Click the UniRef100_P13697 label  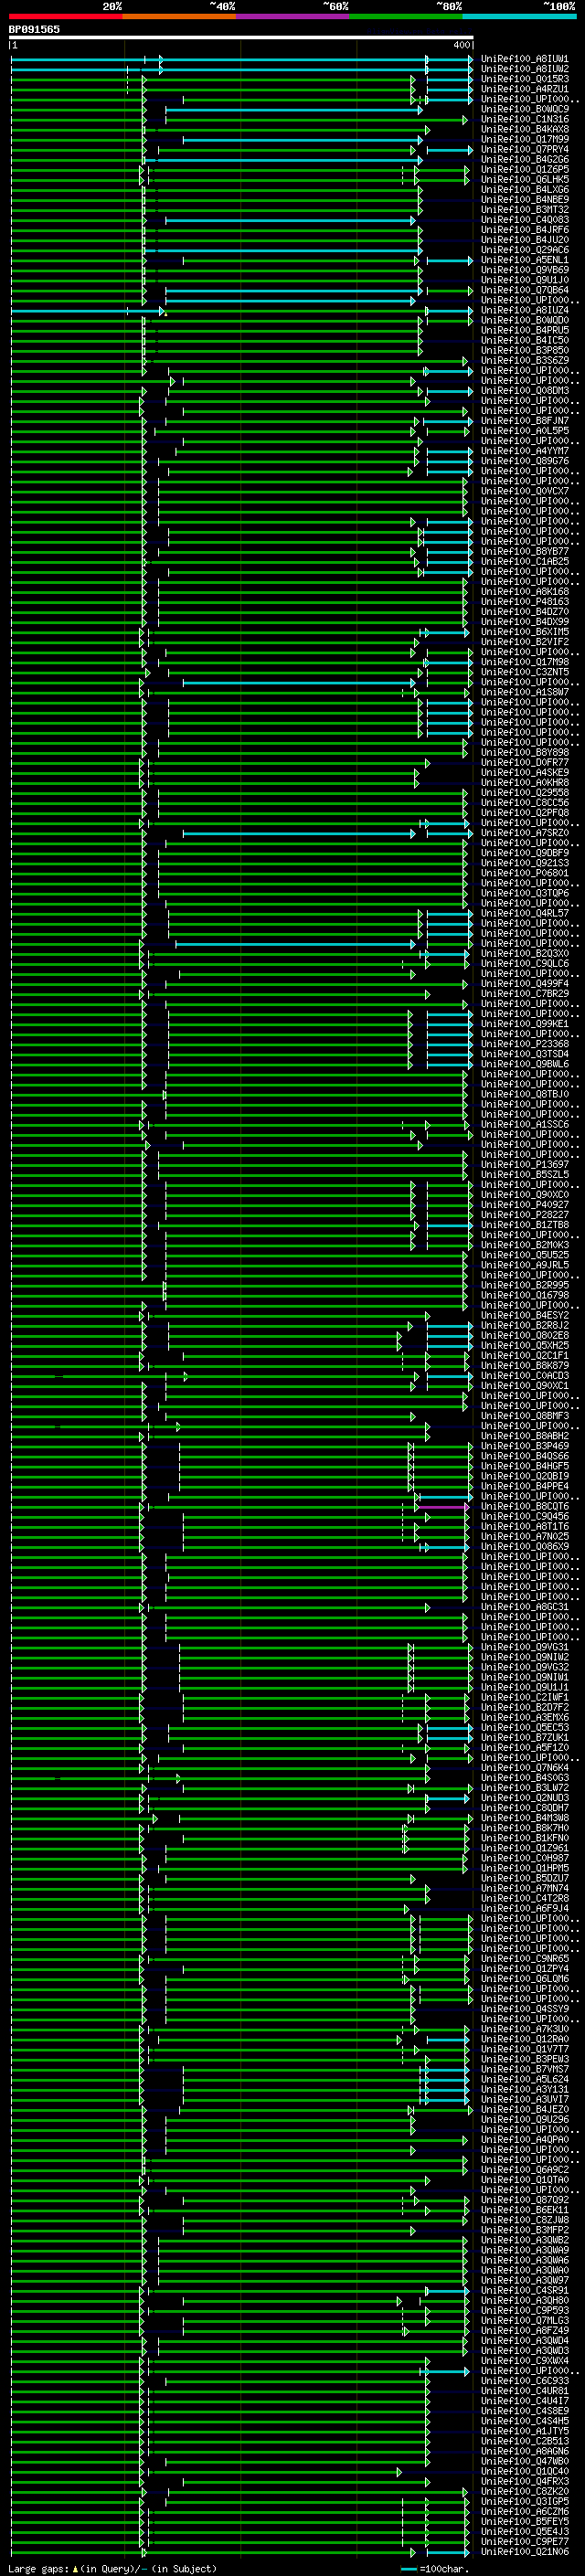click(x=524, y=1164)
